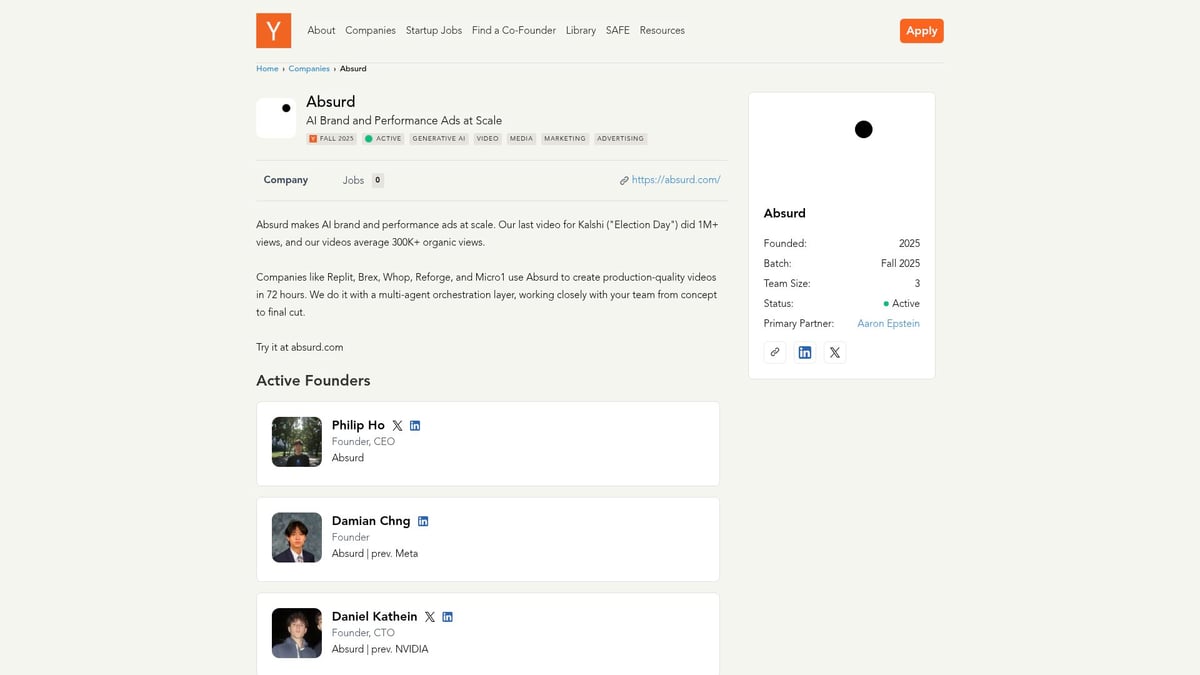Click the Founded value 2025
Image resolution: width=1200 pixels, height=675 pixels.
coord(909,244)
